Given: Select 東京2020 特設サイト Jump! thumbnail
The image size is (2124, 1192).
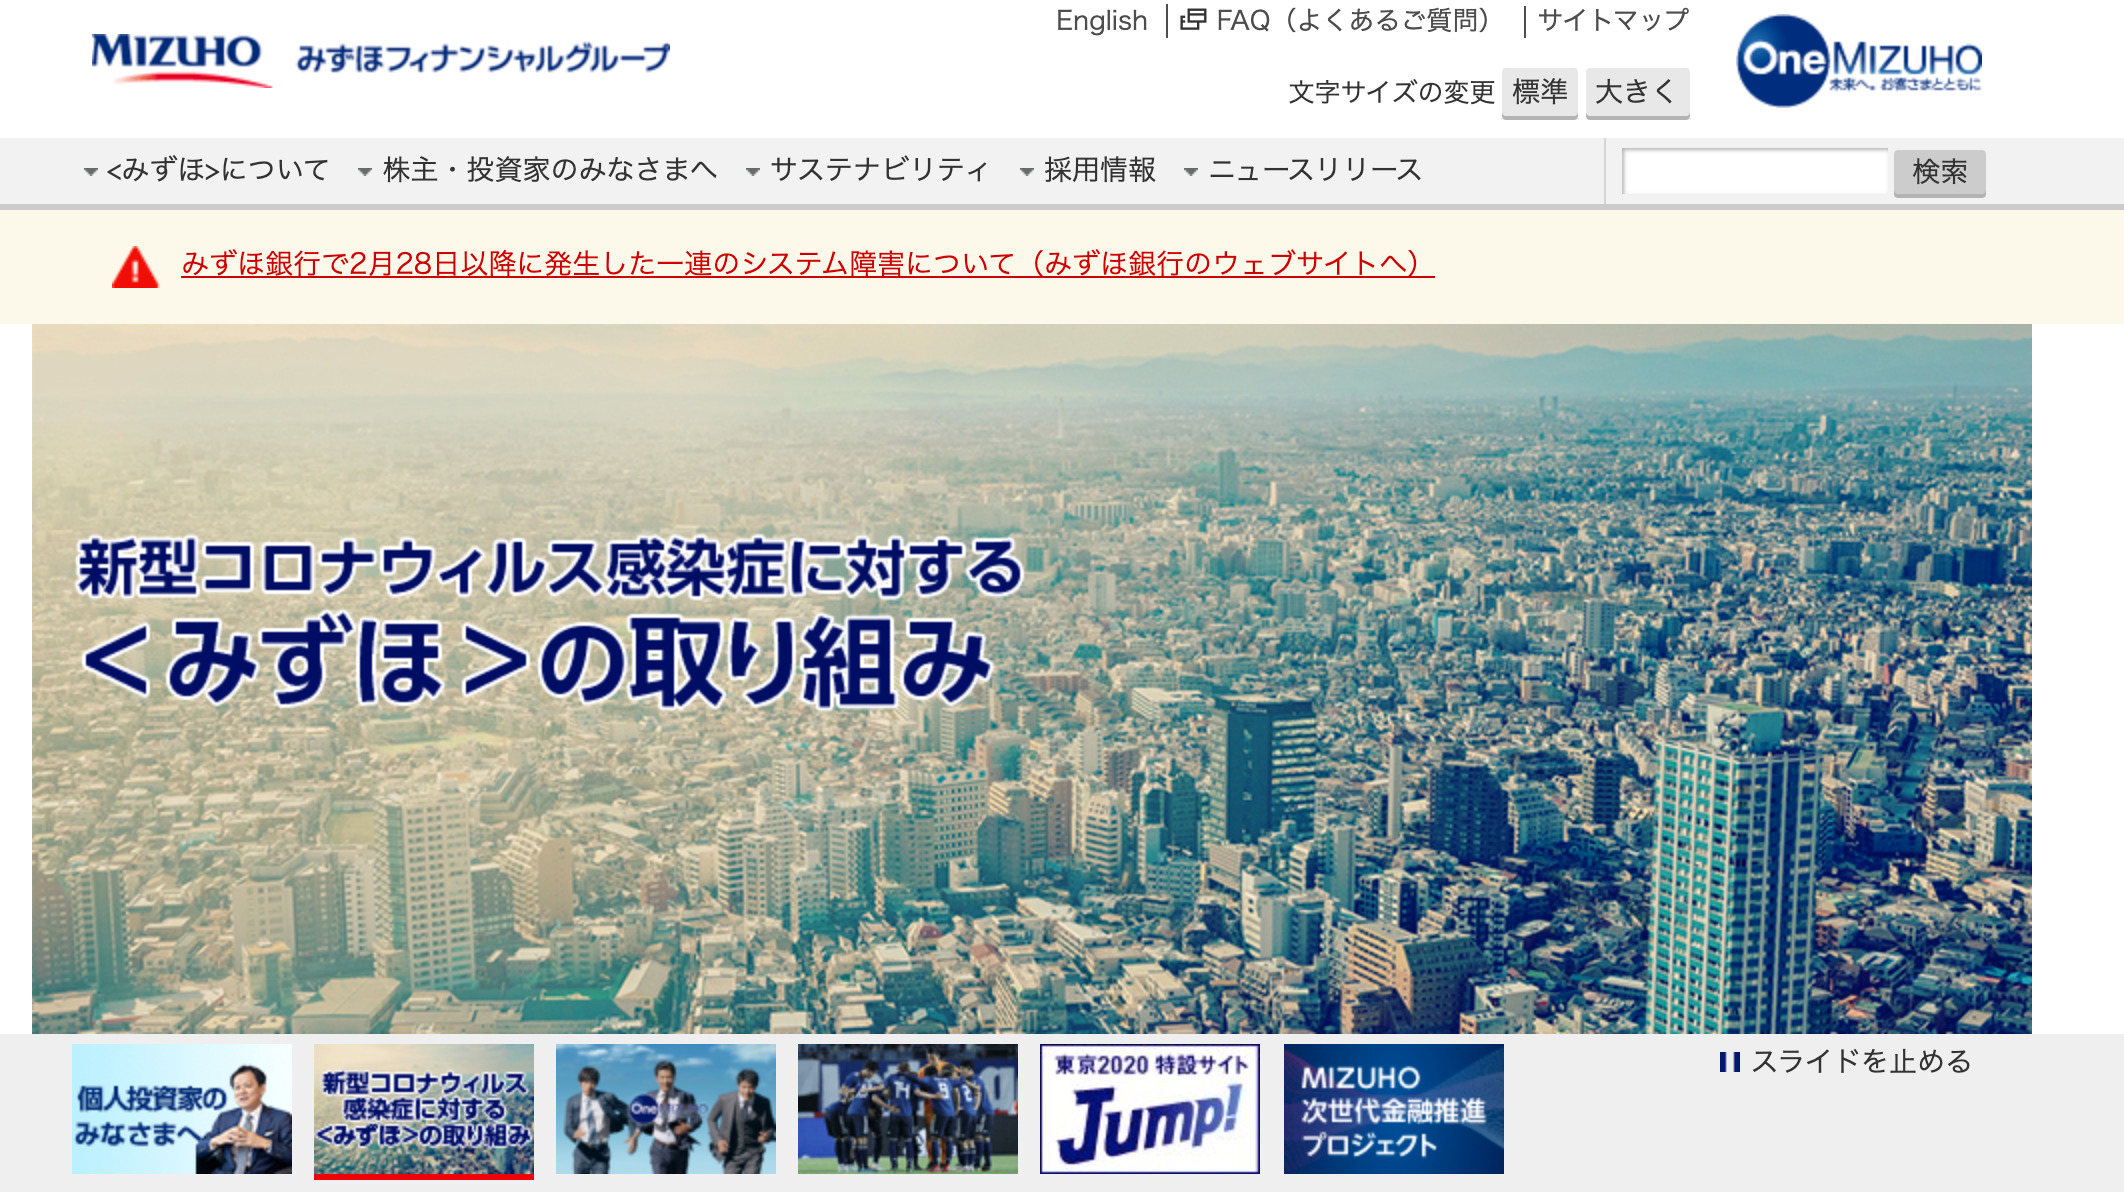Looking at the screenshot, I should pyautogui.click(x=1150, y=1109).
